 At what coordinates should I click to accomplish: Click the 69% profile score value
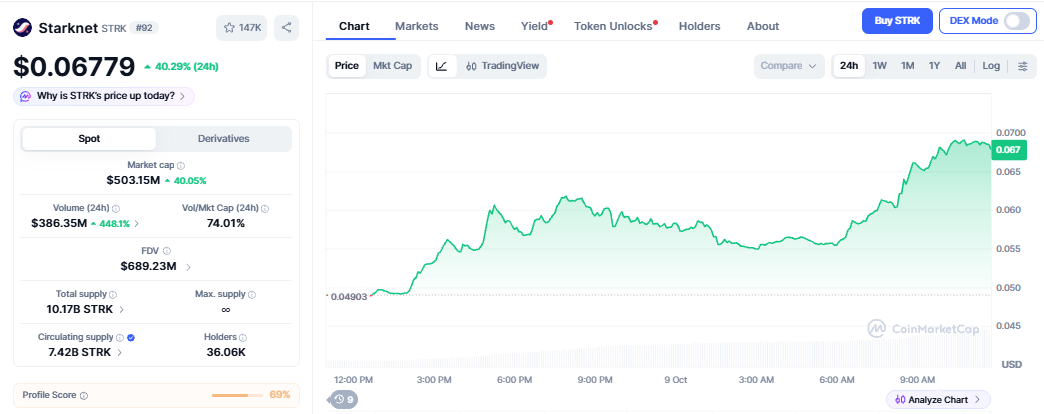tap(280, 395)
